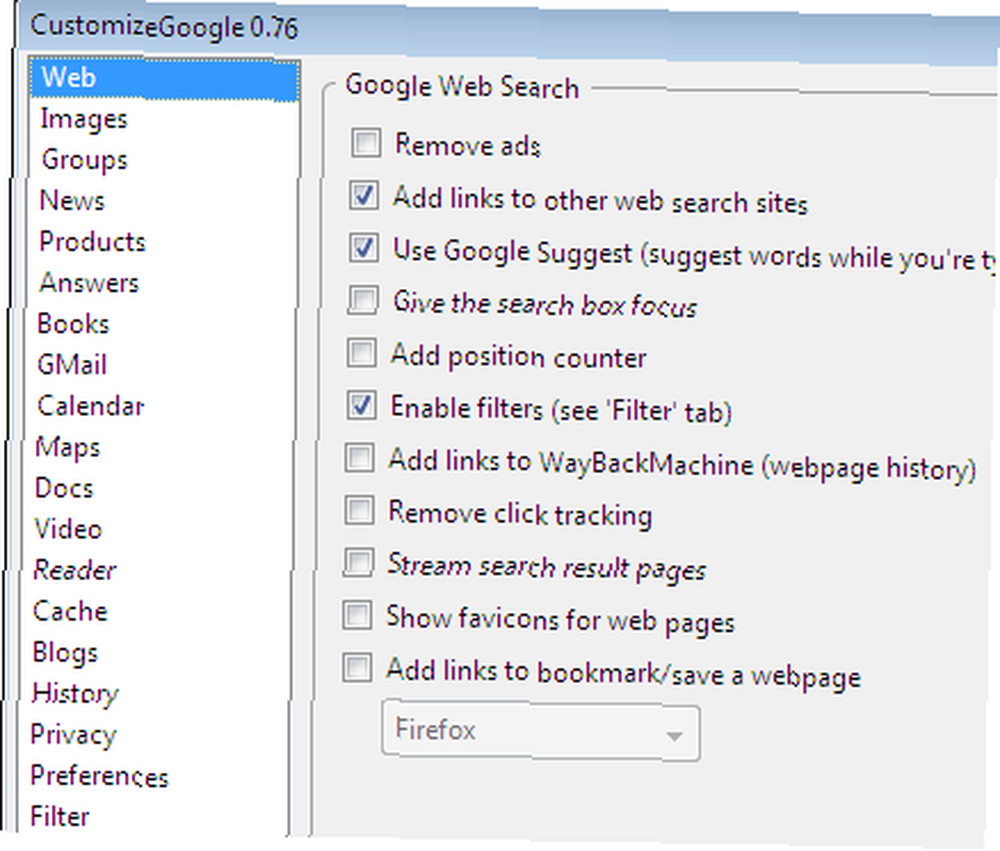Check Stream search result pages

358,563
